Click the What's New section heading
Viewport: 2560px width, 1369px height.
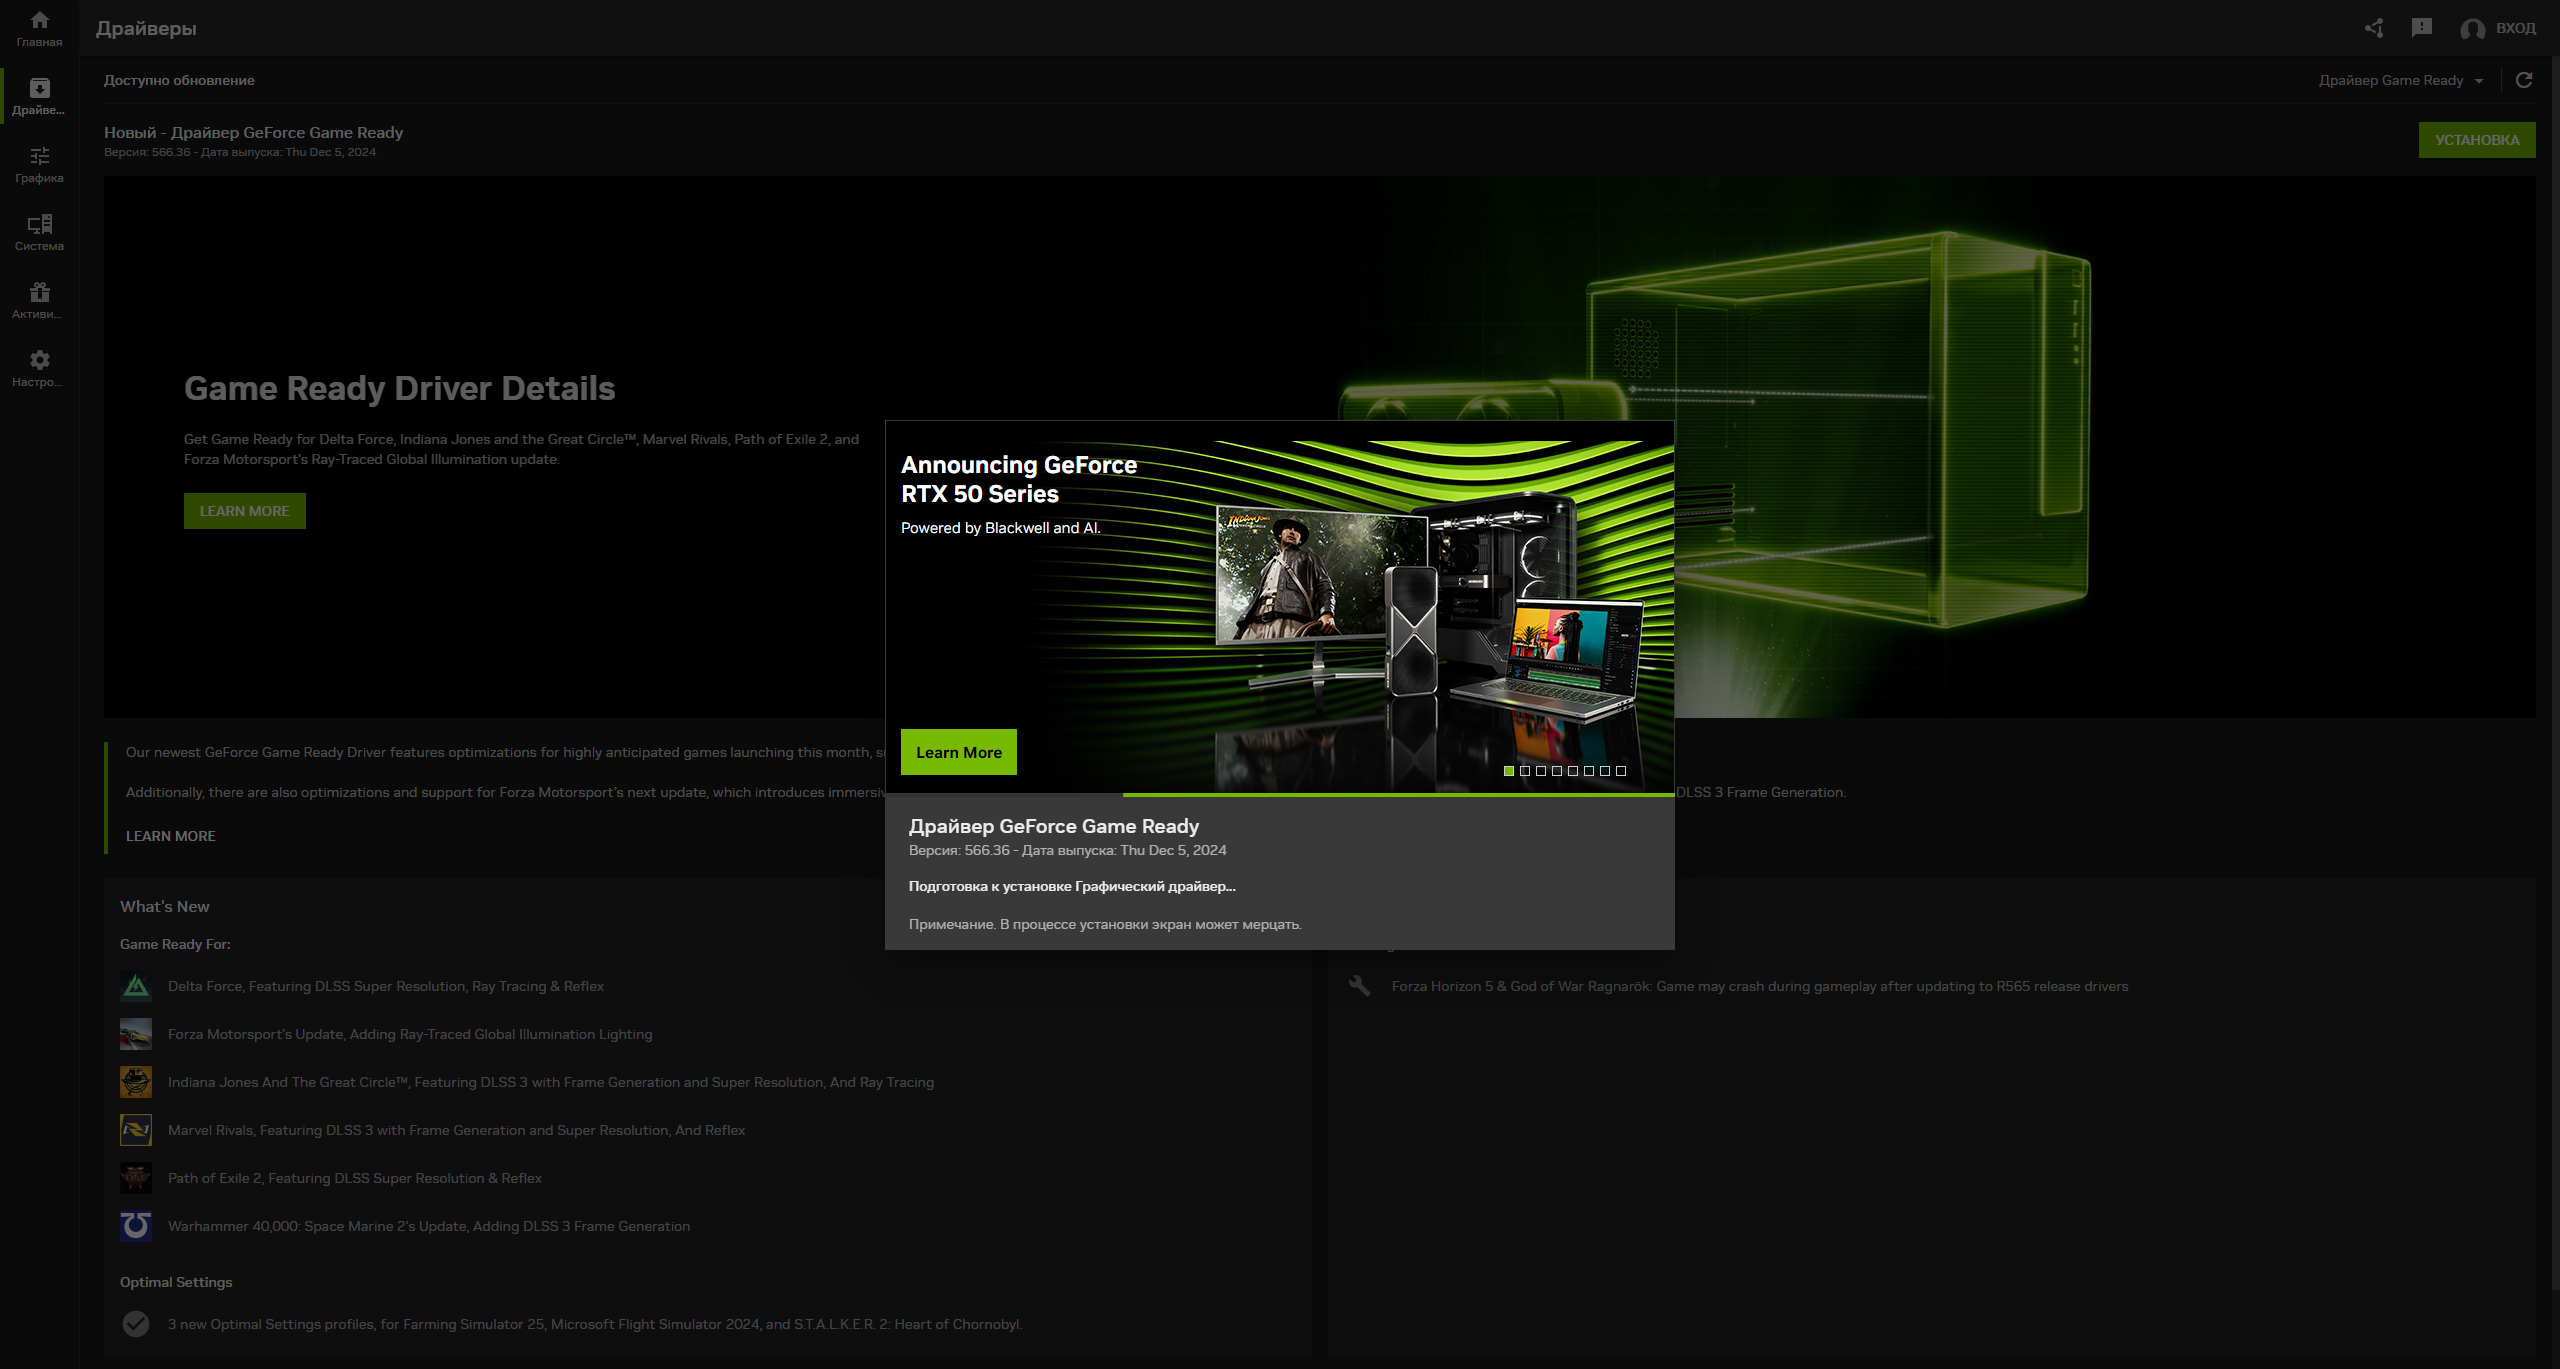[x=165, y=906]
